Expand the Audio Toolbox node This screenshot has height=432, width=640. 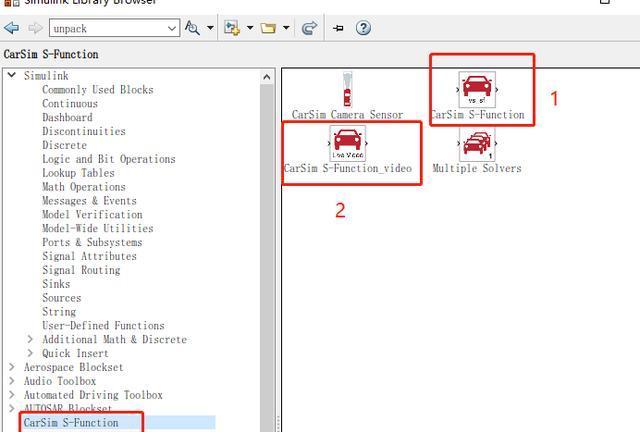pos(12,381)
